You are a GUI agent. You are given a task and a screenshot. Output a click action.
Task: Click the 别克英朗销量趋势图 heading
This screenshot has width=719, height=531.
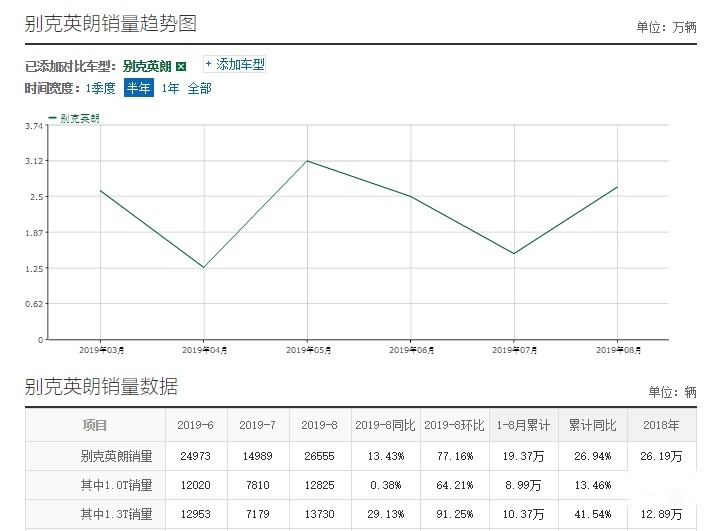(111, 23)
